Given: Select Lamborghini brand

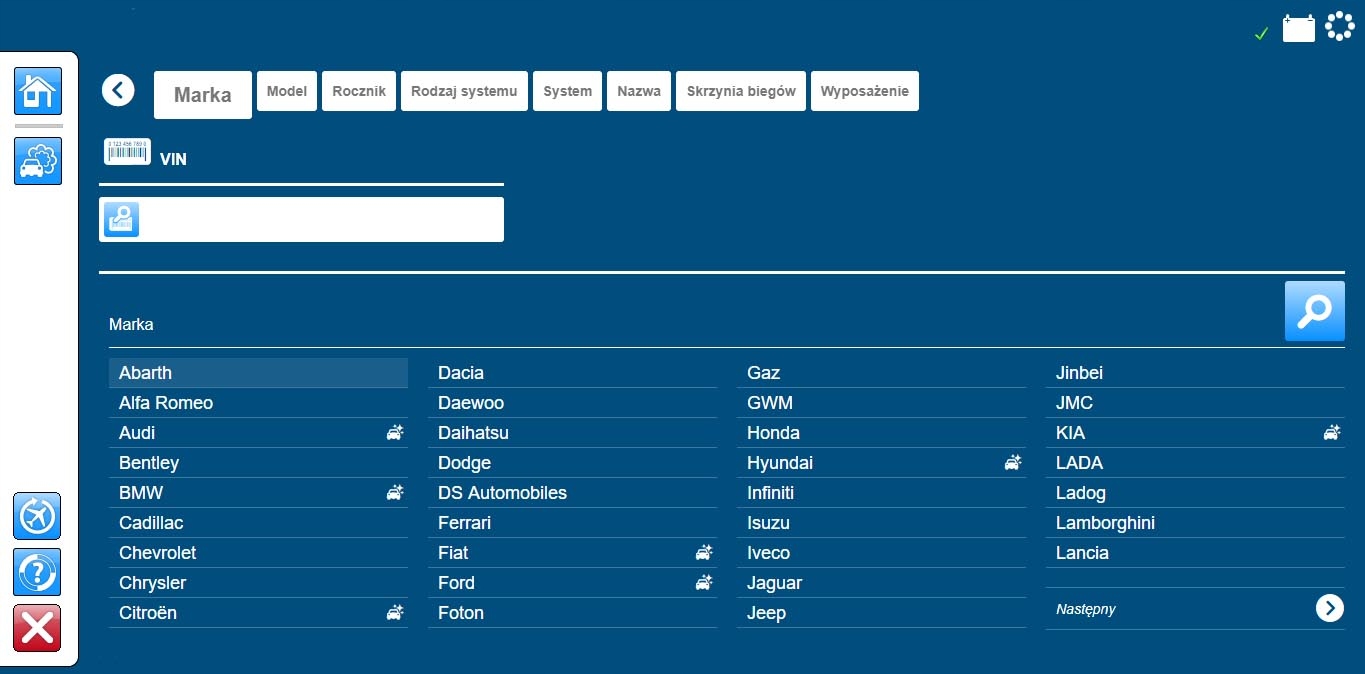Looking at the screenshot, I should tap(1195, 523).
